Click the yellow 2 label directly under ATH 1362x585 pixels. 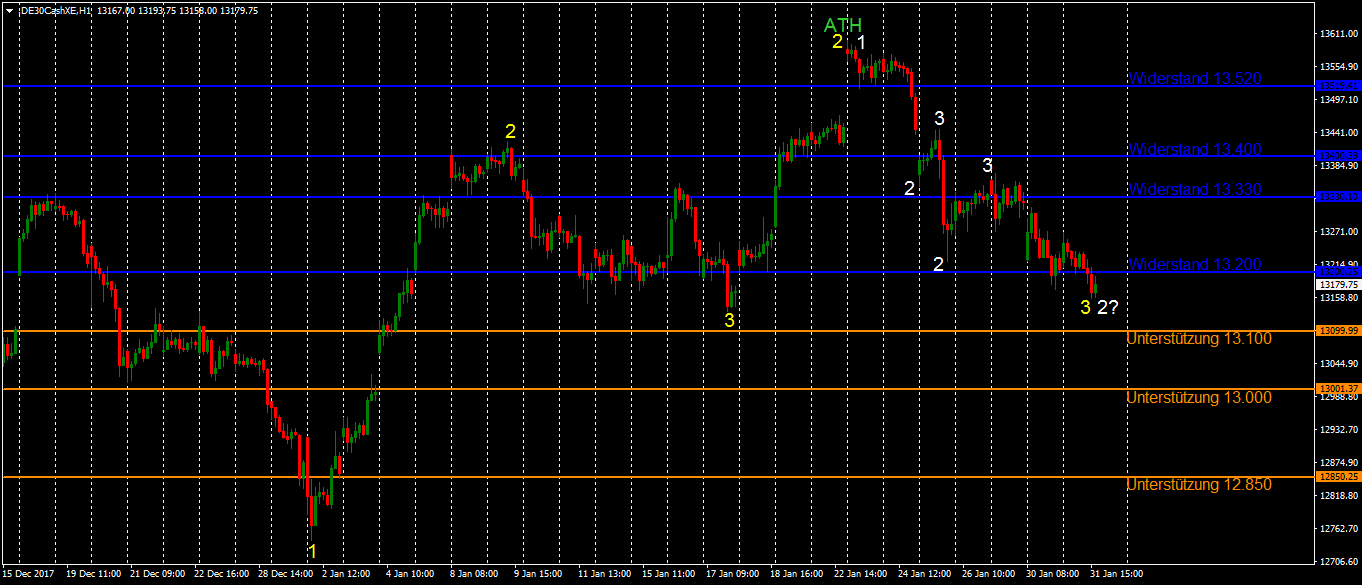837,41
